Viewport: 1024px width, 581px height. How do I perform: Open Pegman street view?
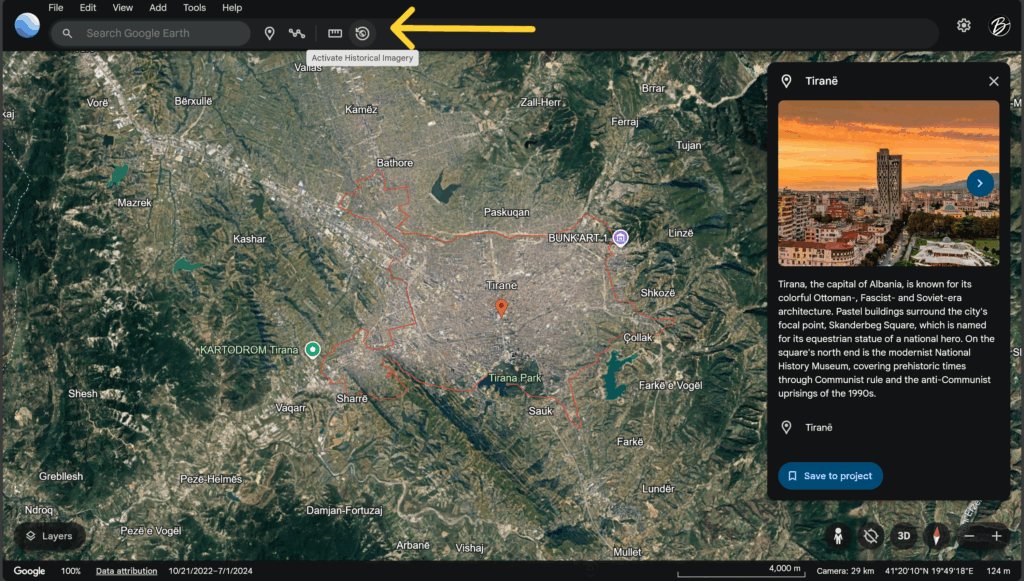[x=838, y=536]
